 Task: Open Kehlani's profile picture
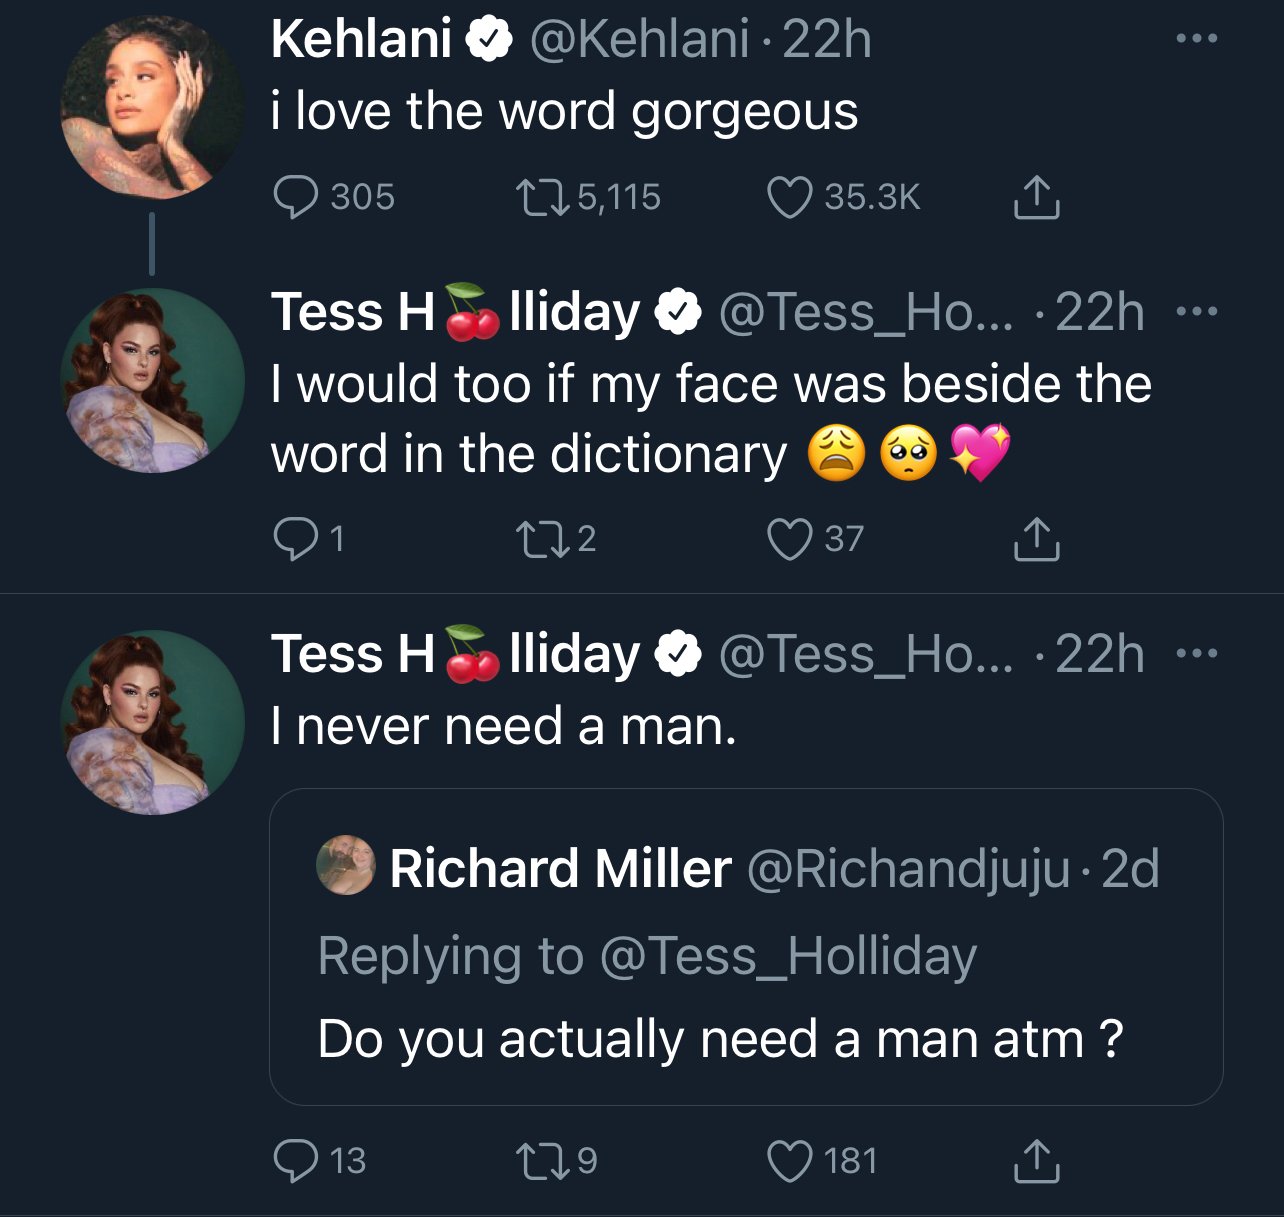(152, 106)
